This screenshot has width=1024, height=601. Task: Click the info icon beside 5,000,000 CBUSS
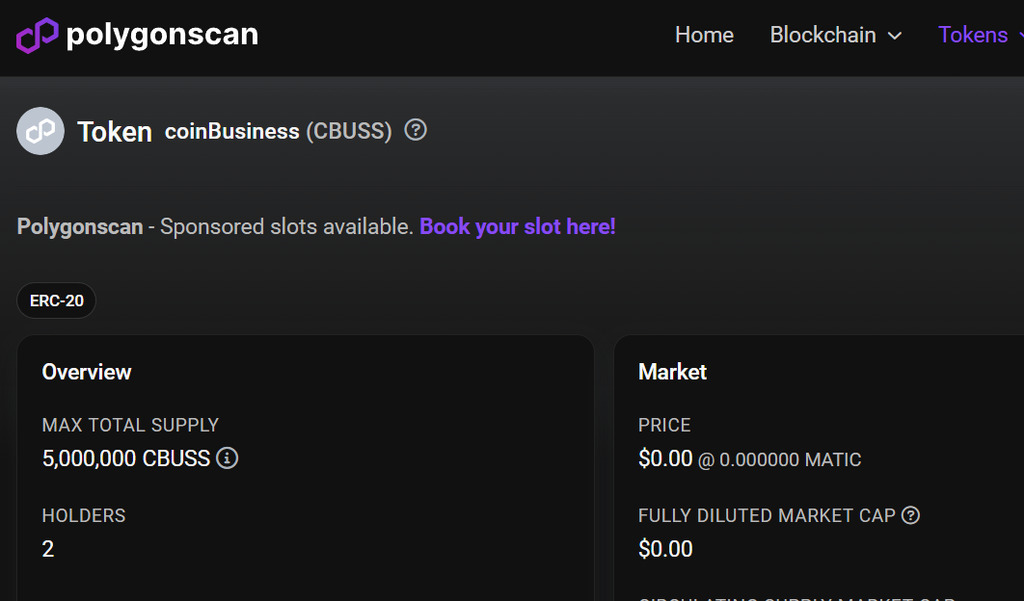[x=227, y=458]
